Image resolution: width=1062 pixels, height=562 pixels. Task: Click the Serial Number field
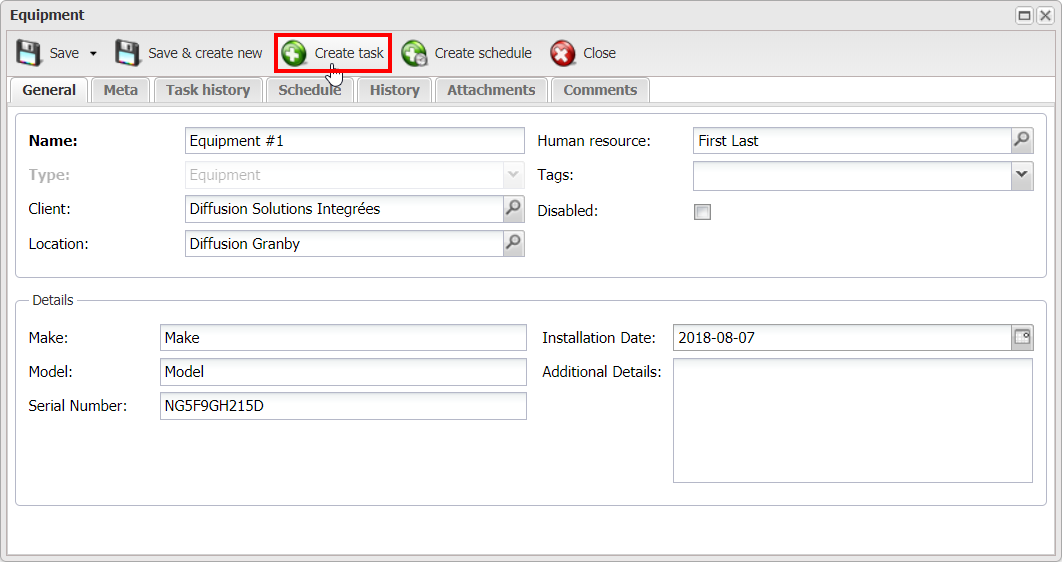click(x=343, y=406)
